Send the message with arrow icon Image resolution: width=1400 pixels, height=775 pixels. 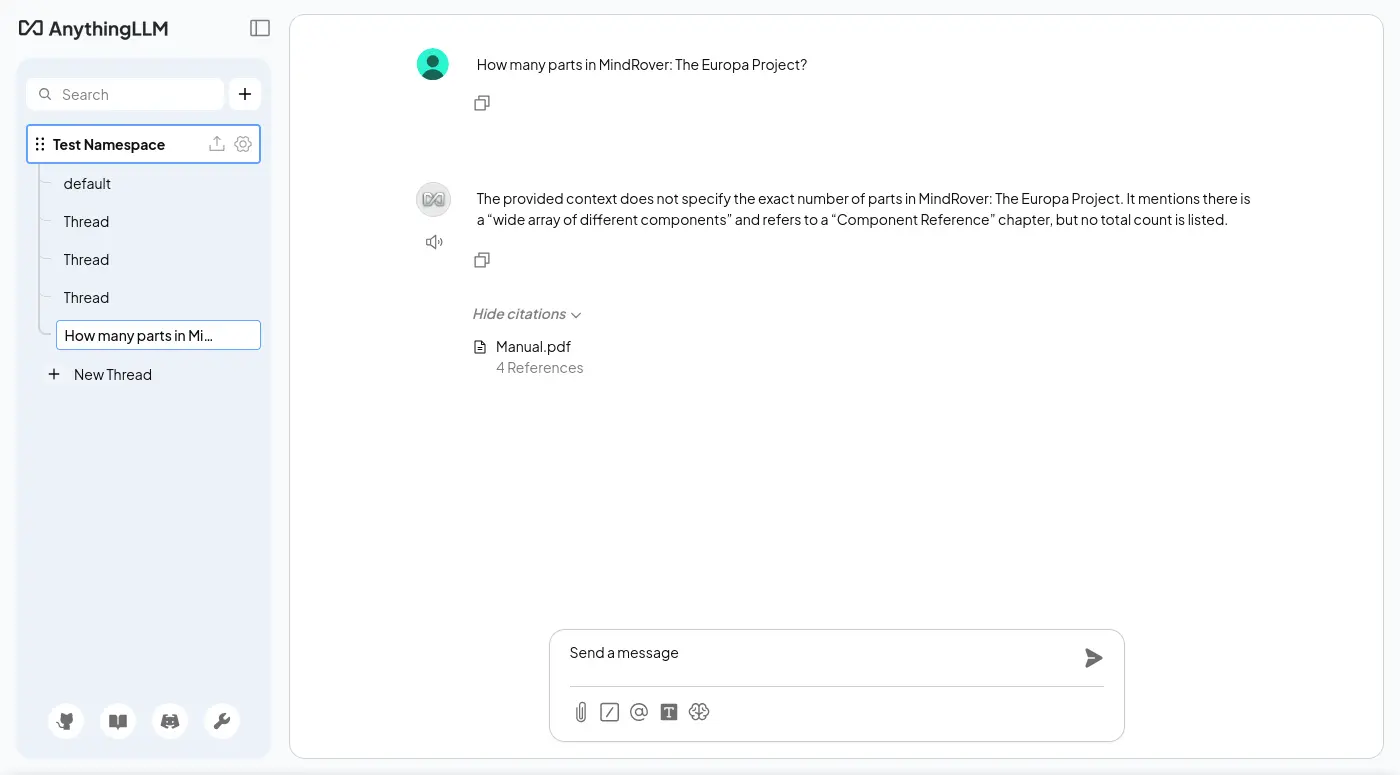(1093, 658)
